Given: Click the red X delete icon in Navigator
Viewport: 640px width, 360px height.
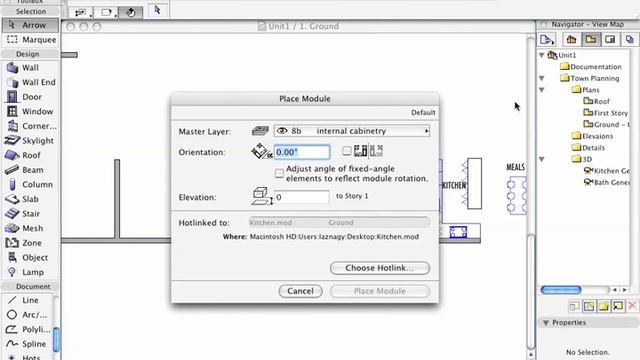Looking at the screenshot, I should click(632, 305).
